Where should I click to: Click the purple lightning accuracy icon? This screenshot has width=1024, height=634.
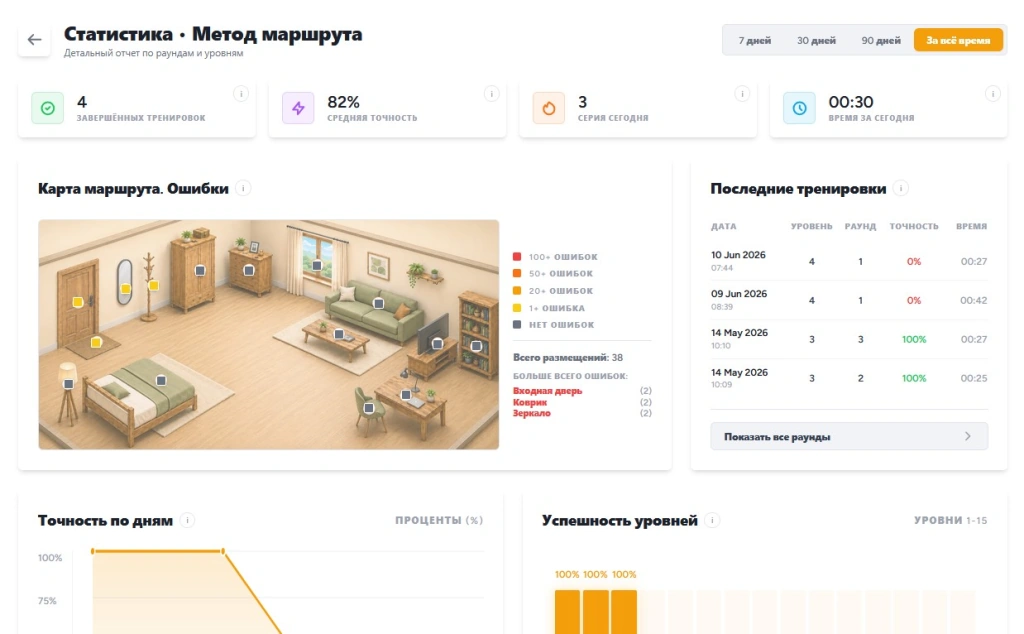(298, 108)
